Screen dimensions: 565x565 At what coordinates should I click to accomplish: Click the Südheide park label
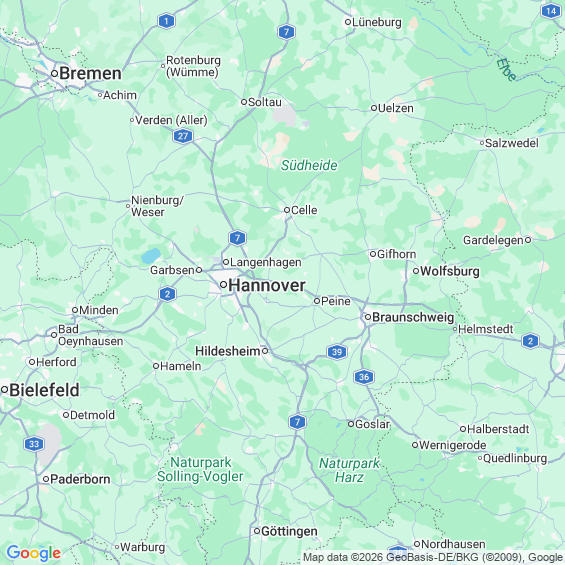309,165
